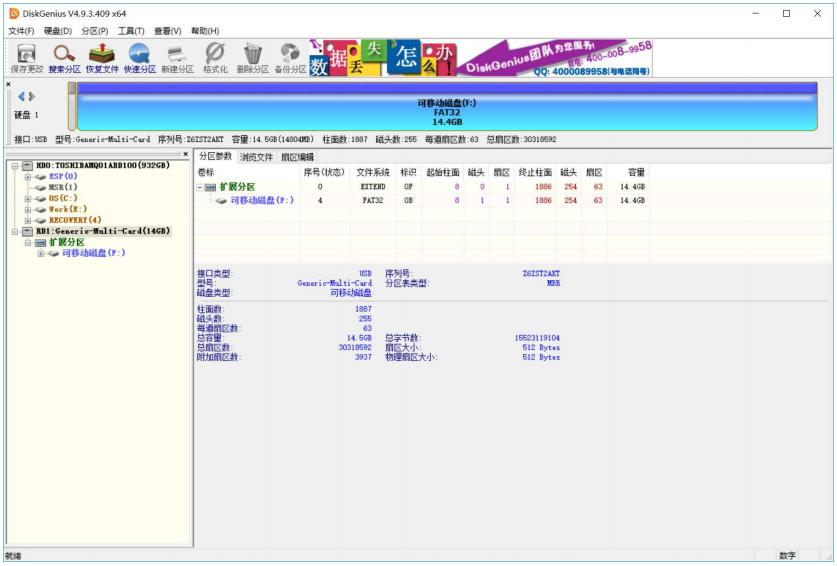Open the 工具(T) menu
The height and width of the screenshot is (566, 837).
[x=131, y=31]
